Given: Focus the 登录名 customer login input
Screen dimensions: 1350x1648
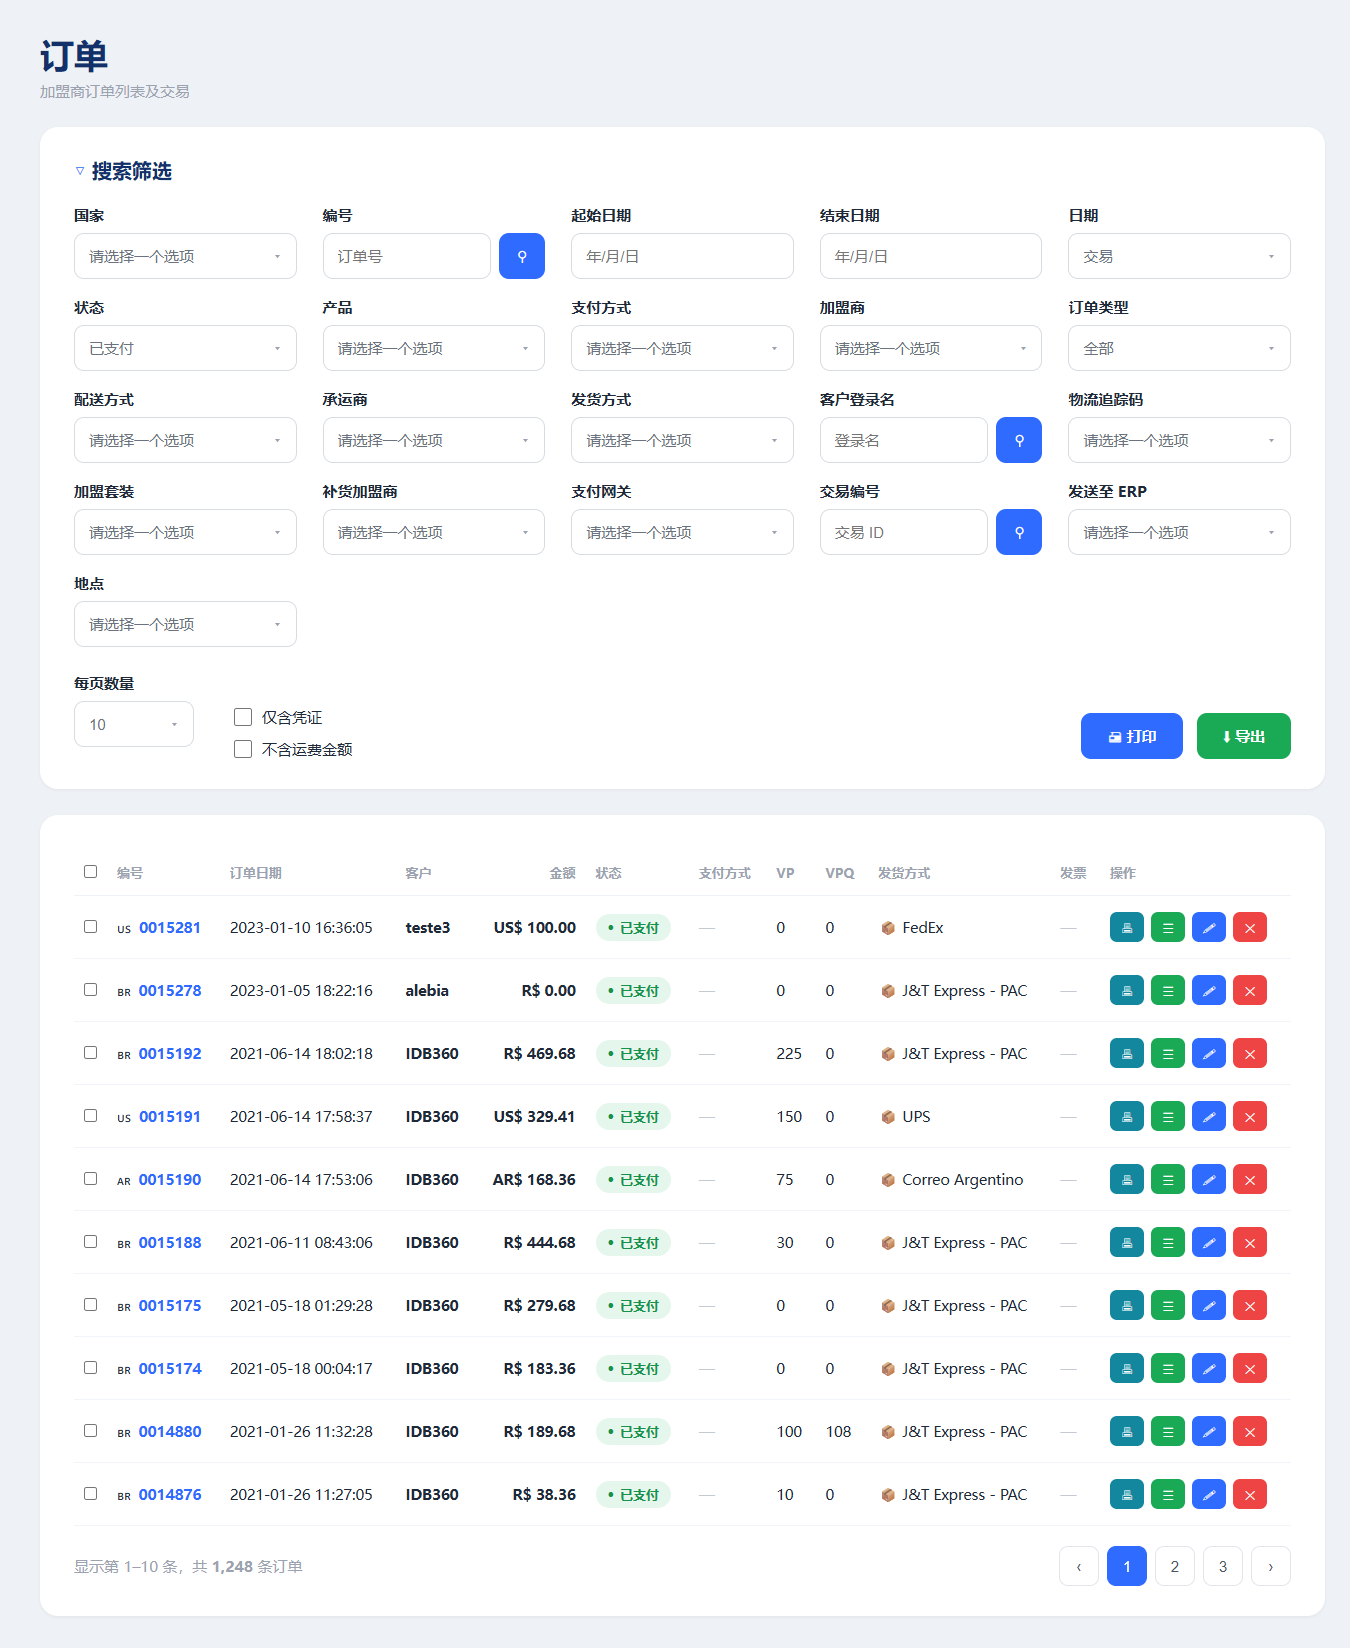Looking at the screenshot, I should [904, 440].
